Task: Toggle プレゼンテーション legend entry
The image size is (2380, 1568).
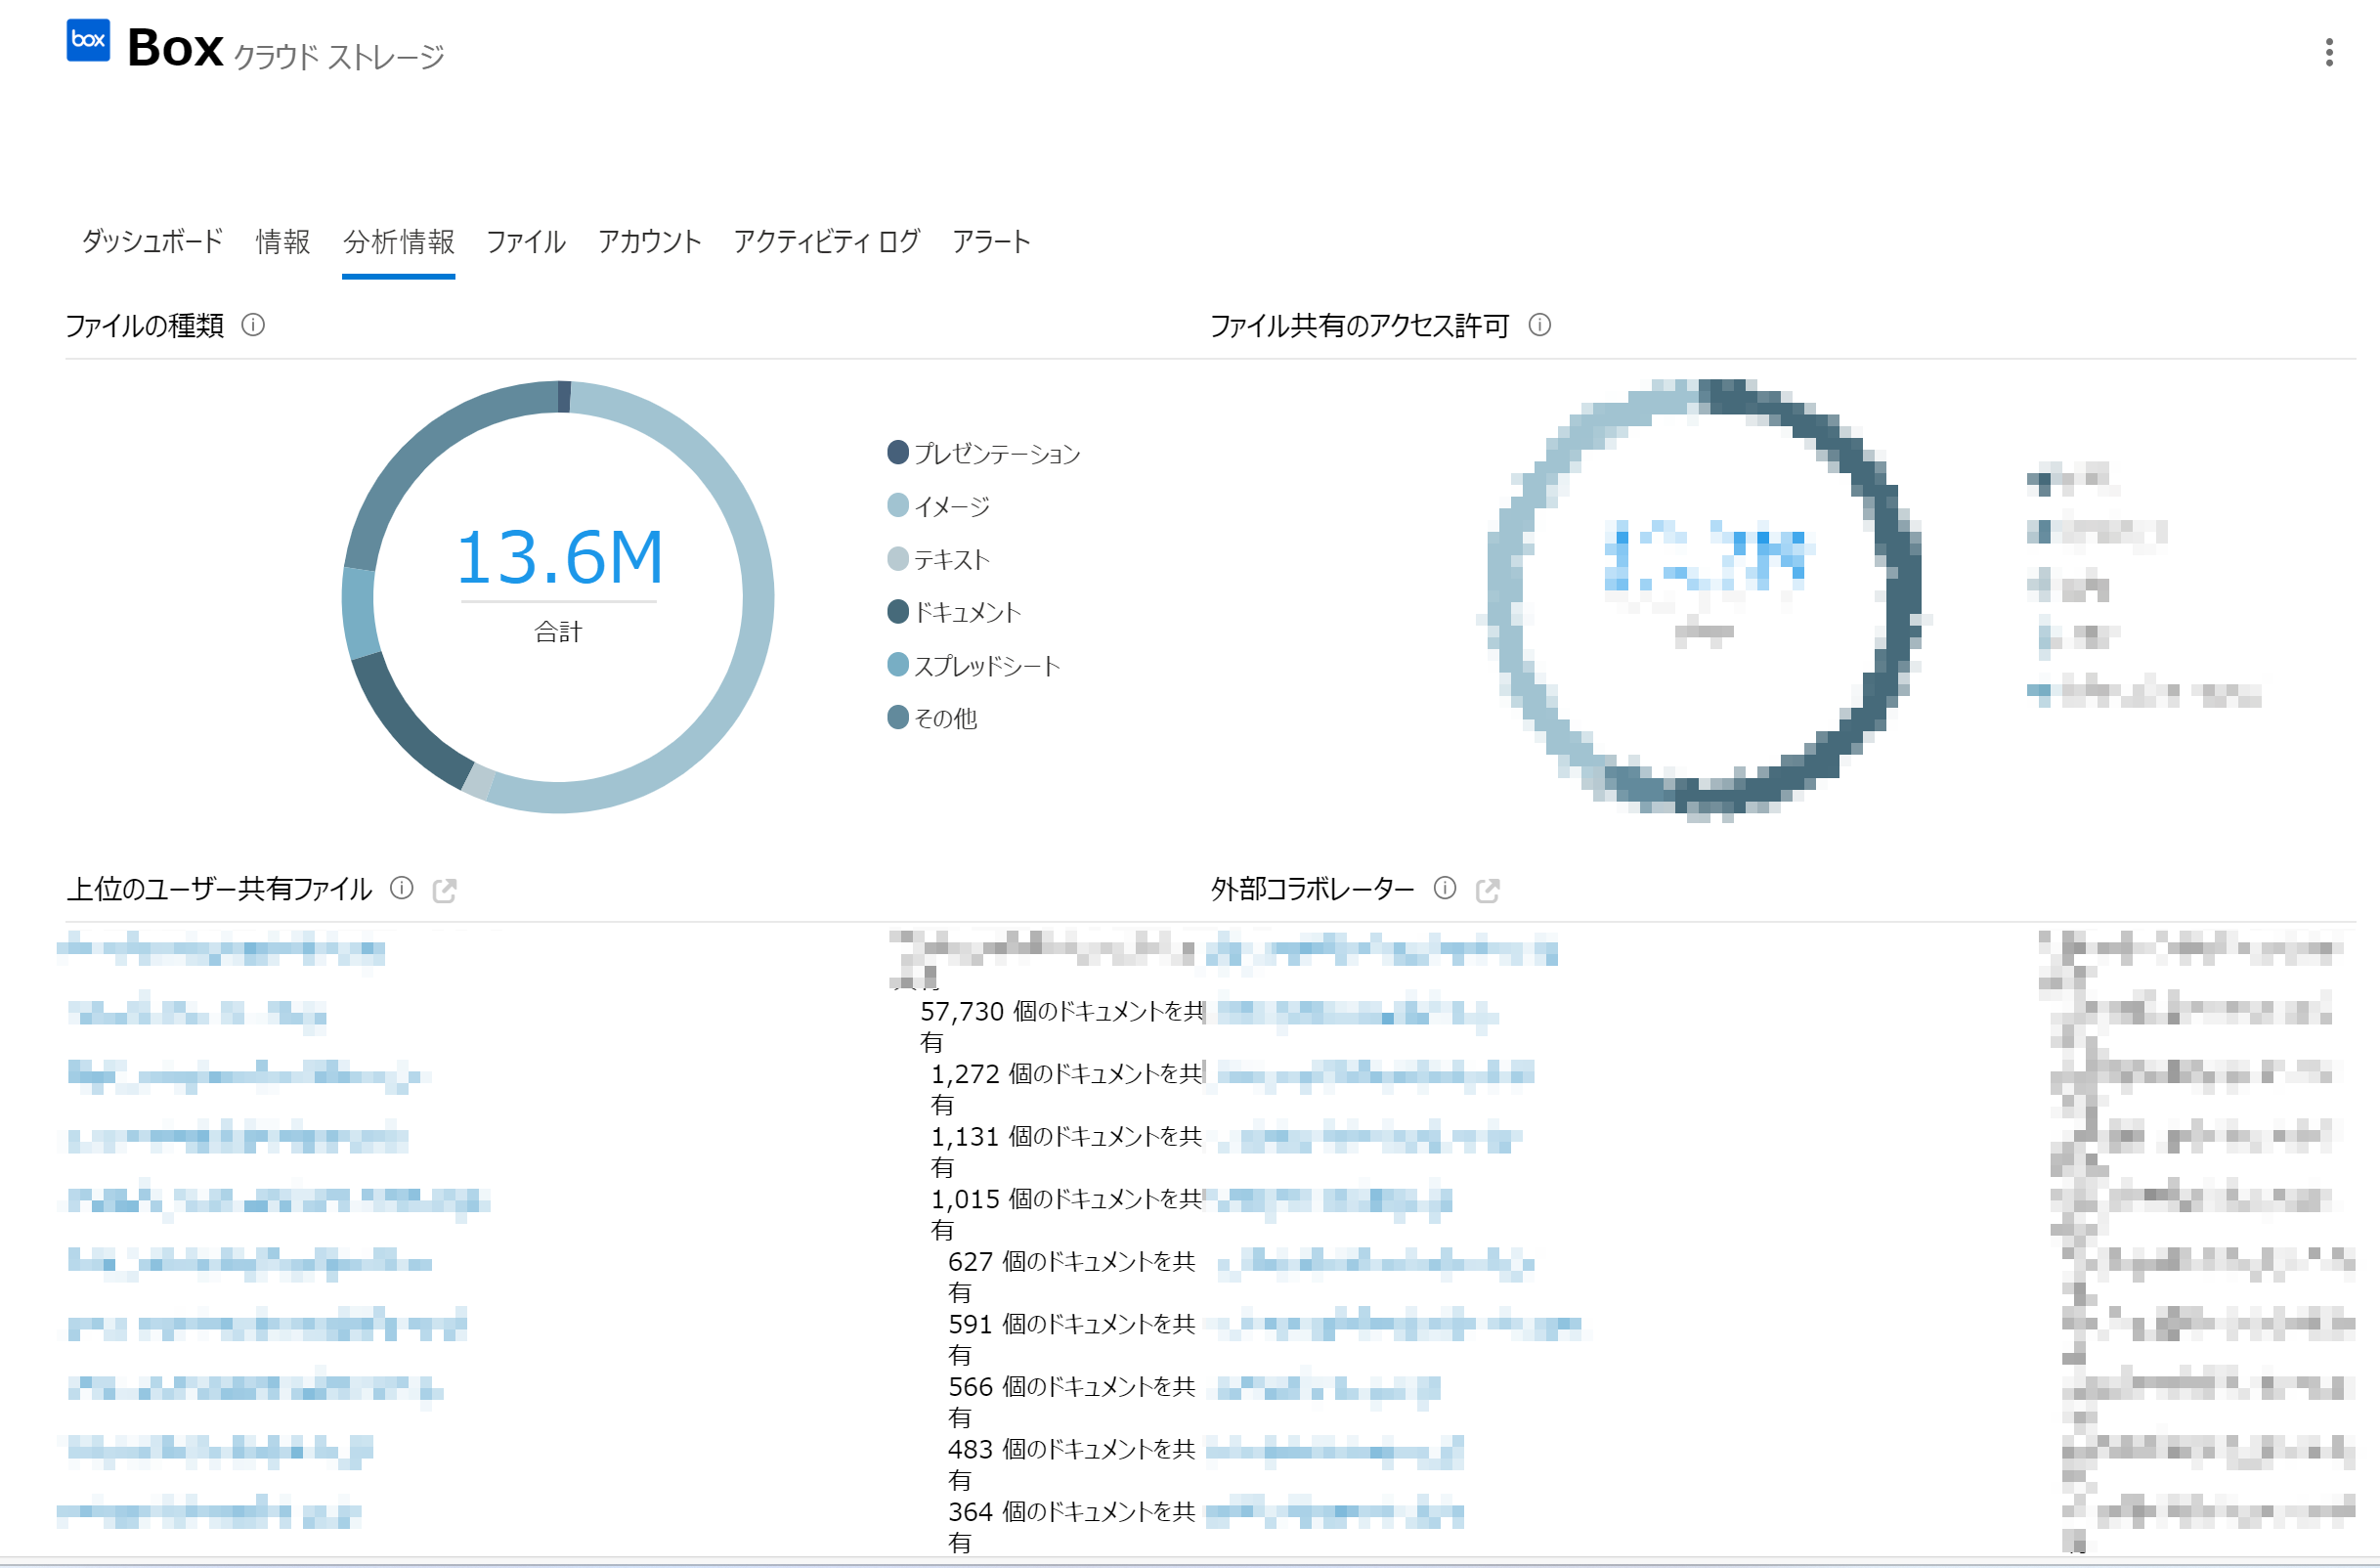Action: [996, 453]
